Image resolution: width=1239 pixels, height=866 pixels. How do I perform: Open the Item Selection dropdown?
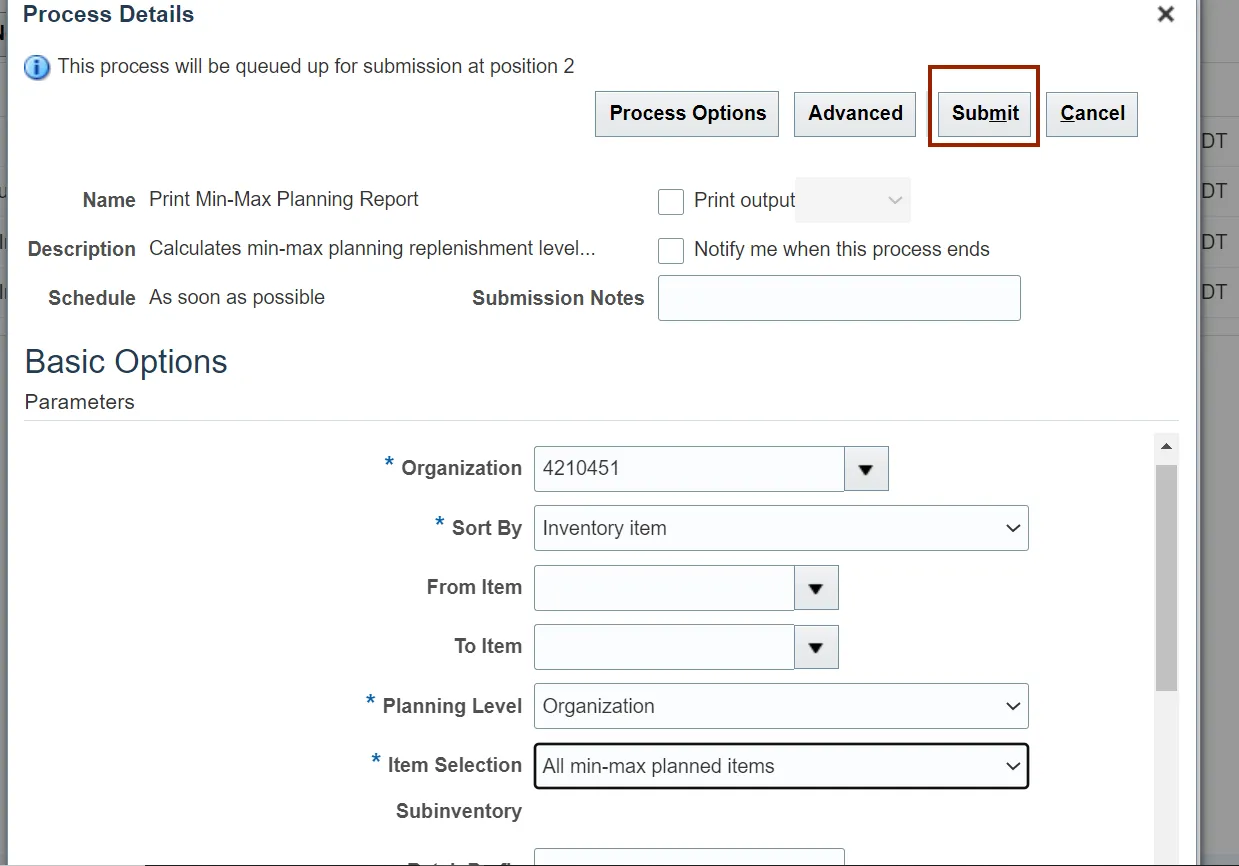[781, 767]
